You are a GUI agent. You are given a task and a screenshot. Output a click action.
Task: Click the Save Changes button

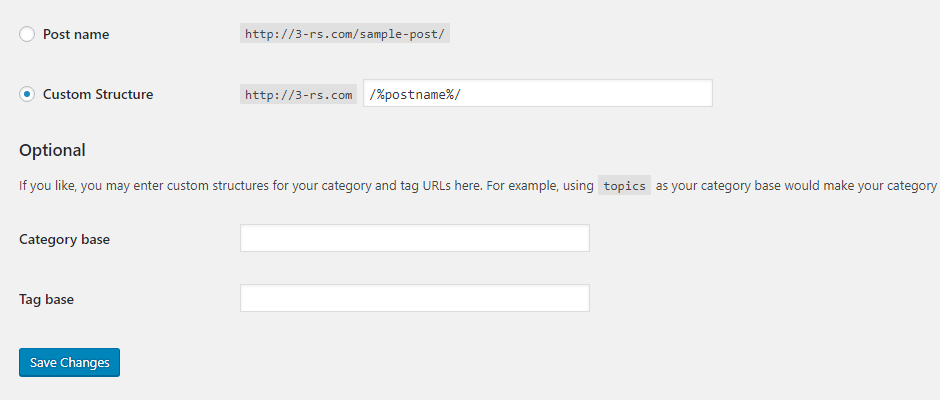click(70, 362)
